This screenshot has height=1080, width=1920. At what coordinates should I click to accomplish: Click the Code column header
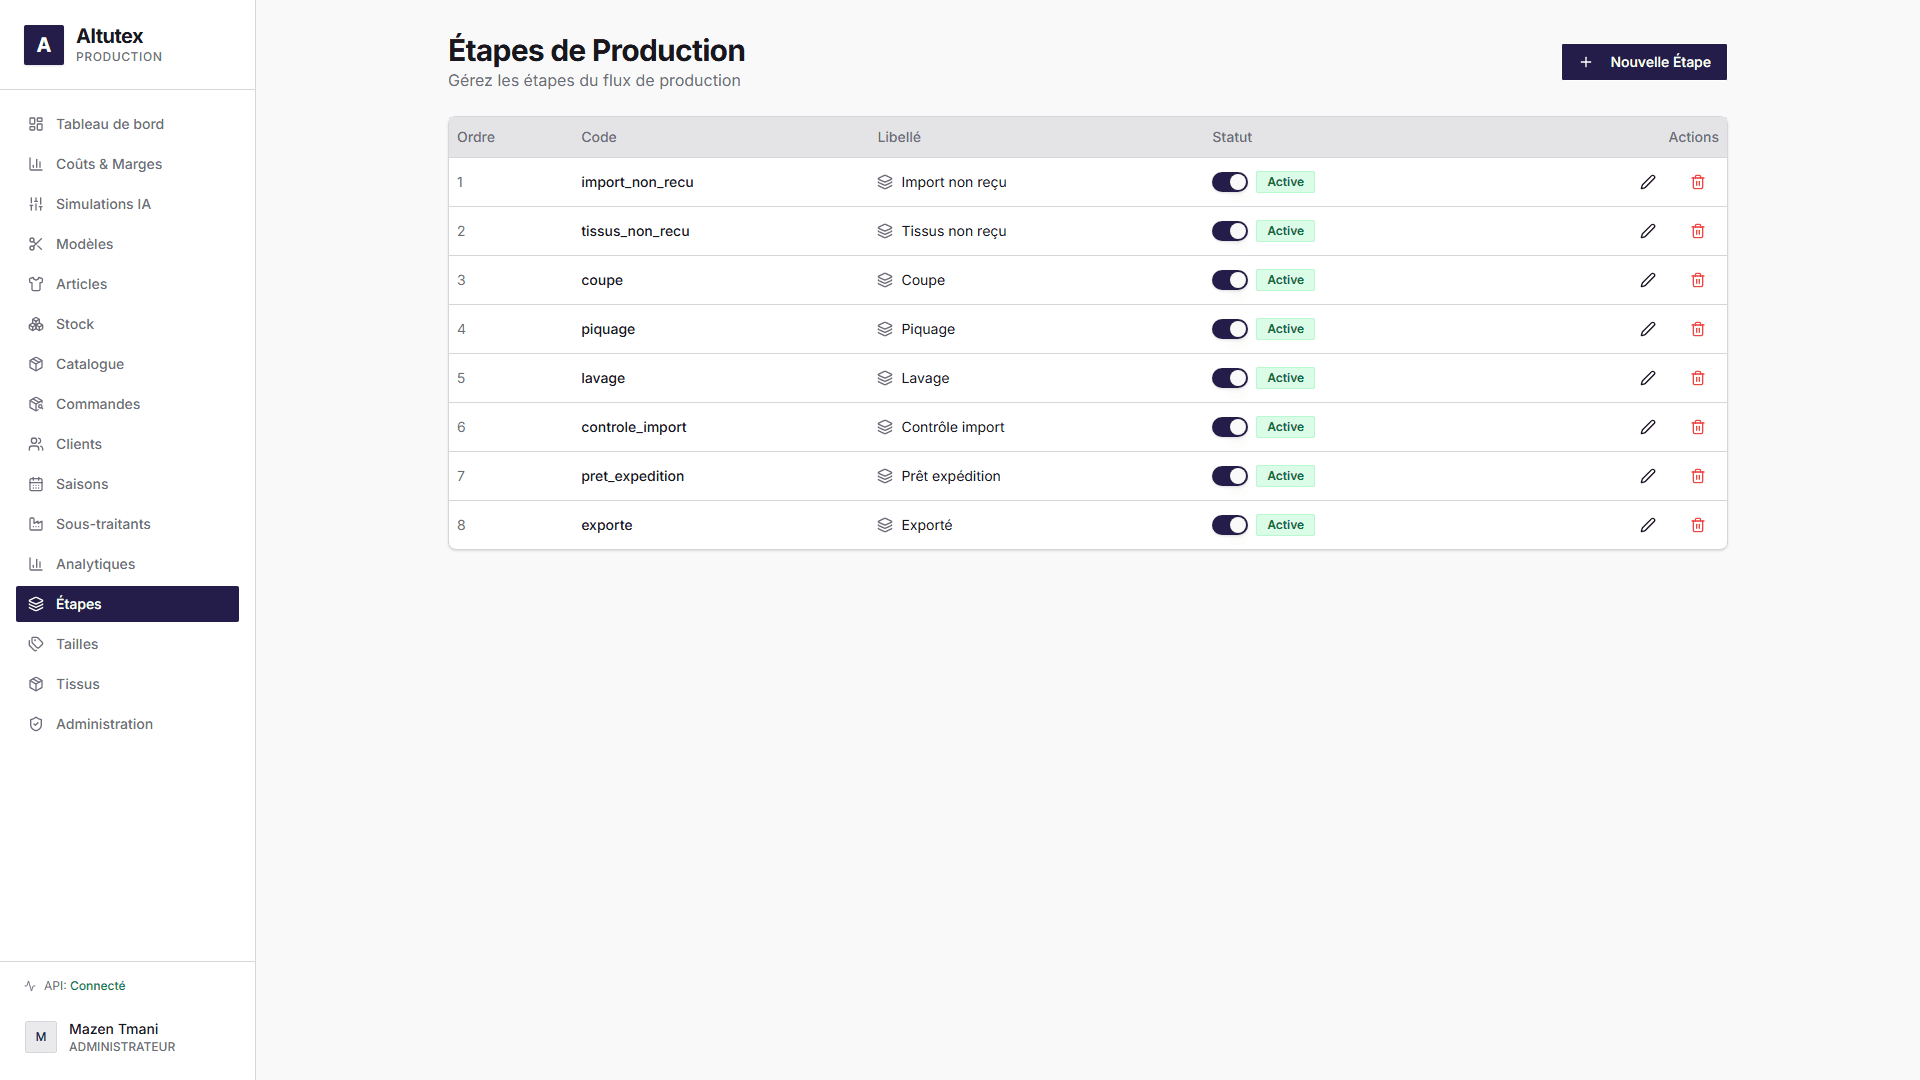click(x=599, y=137)
